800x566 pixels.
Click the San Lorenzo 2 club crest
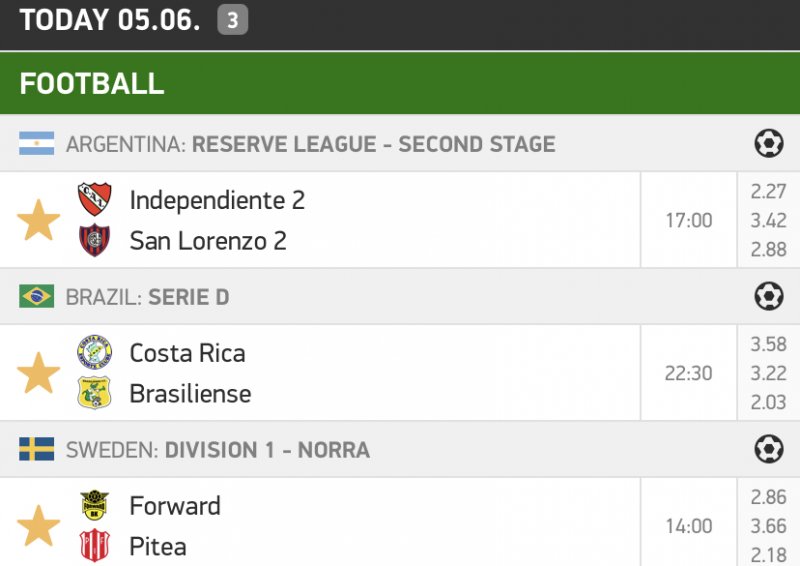[x=95, y=241]
